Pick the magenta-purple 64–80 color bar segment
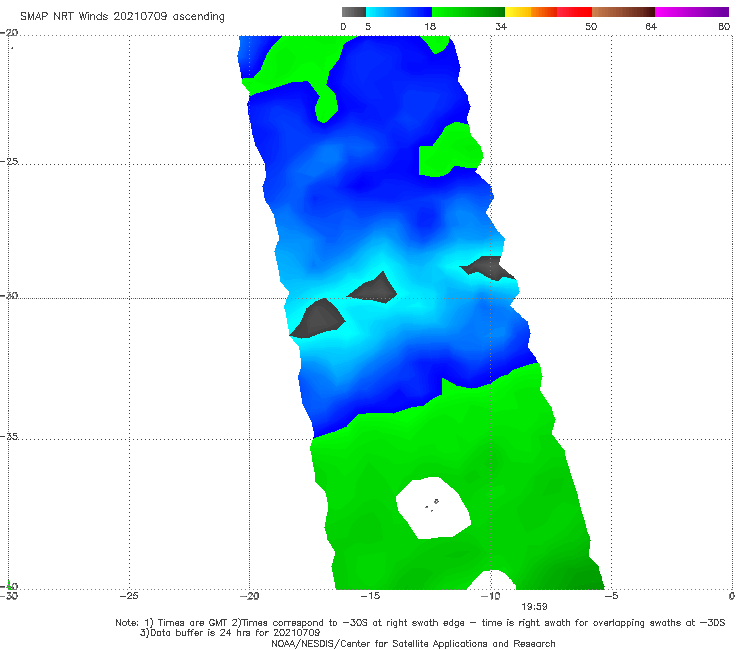 (x=692, y=12)
